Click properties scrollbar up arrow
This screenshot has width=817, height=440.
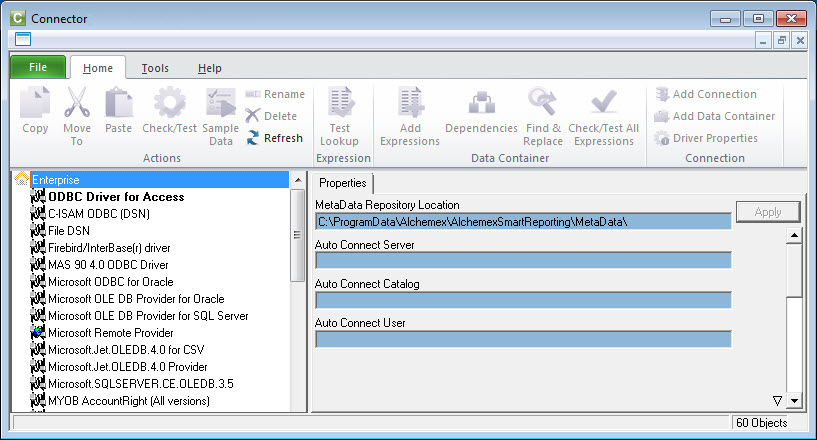click(x=794, y=235)
